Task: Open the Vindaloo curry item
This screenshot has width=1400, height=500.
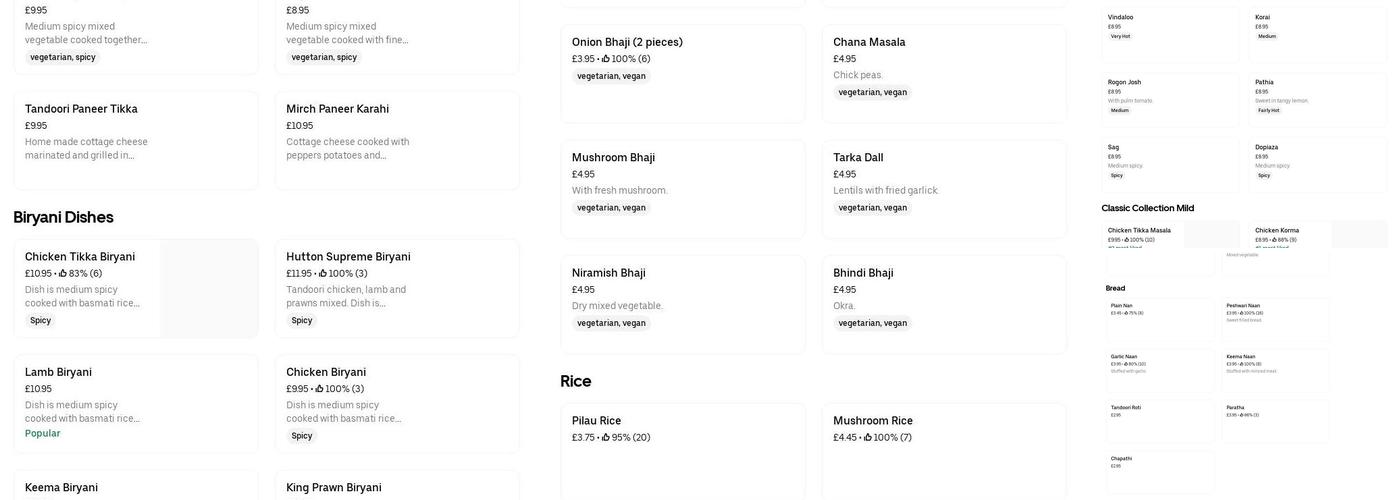Action: click(x=1120, y=17)
